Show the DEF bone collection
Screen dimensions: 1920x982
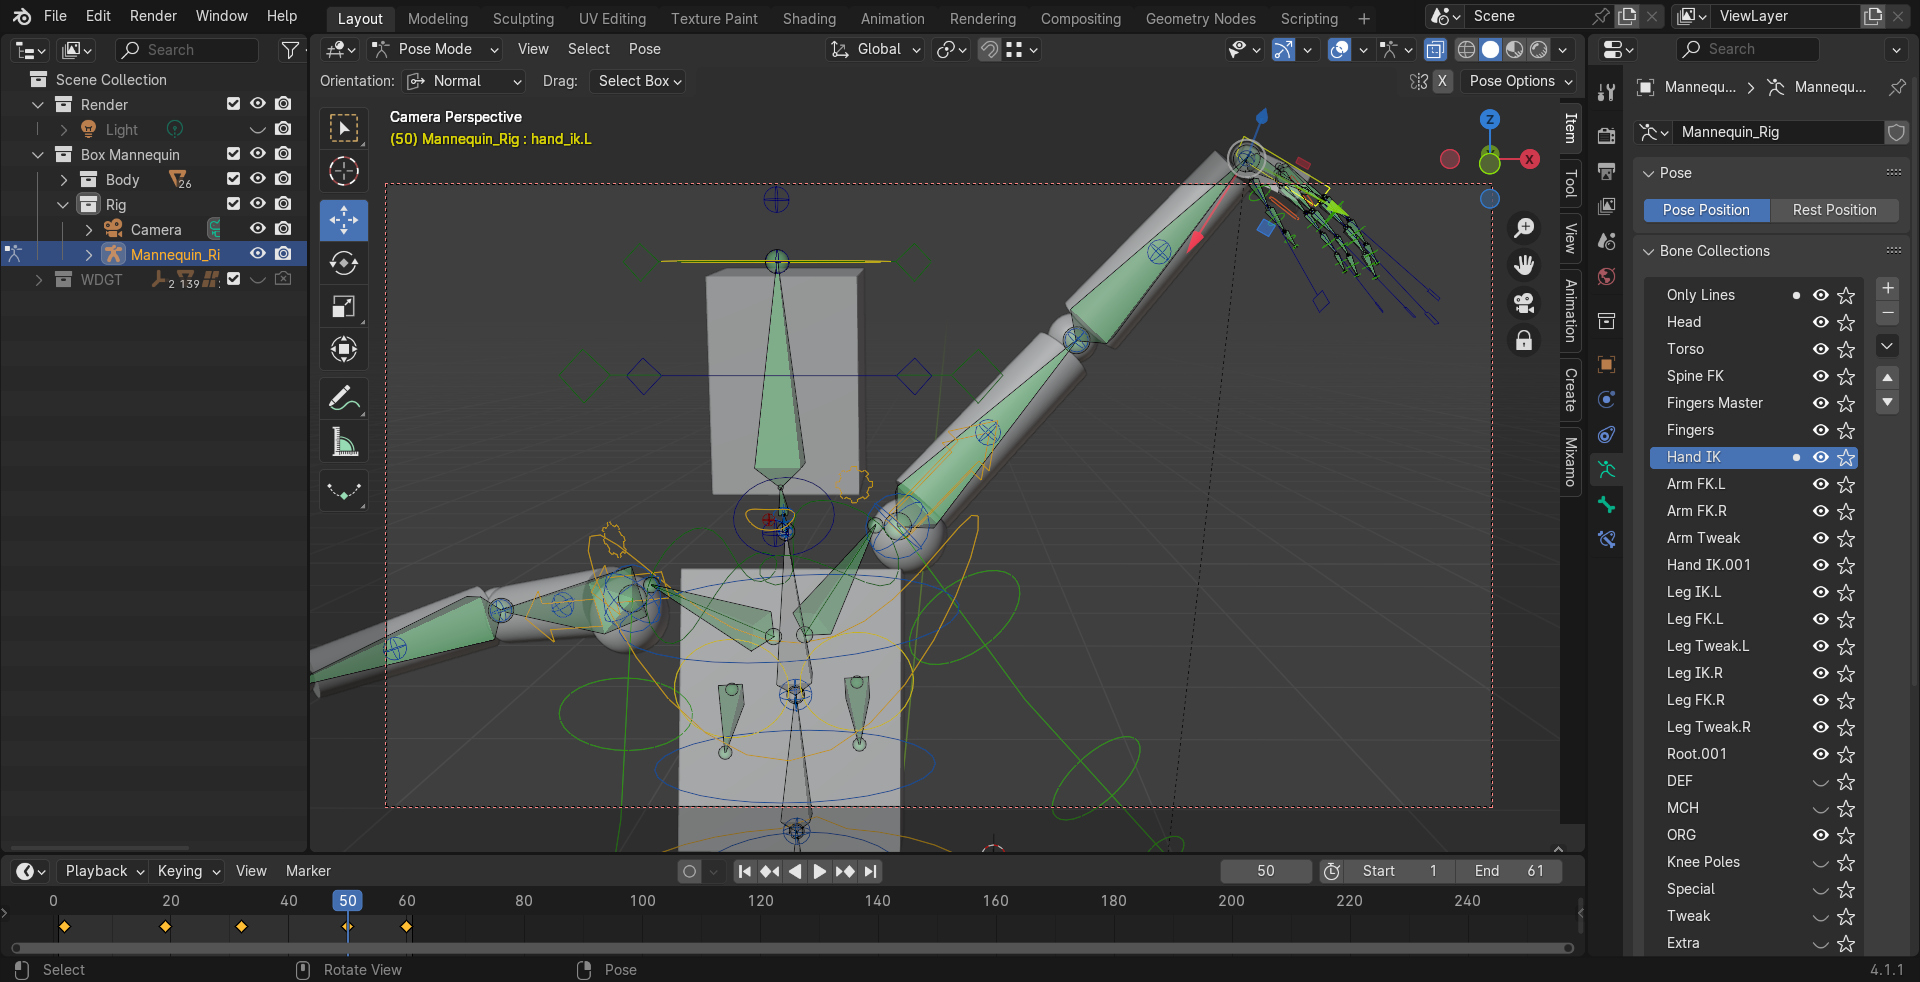(x=1820, y=781)
